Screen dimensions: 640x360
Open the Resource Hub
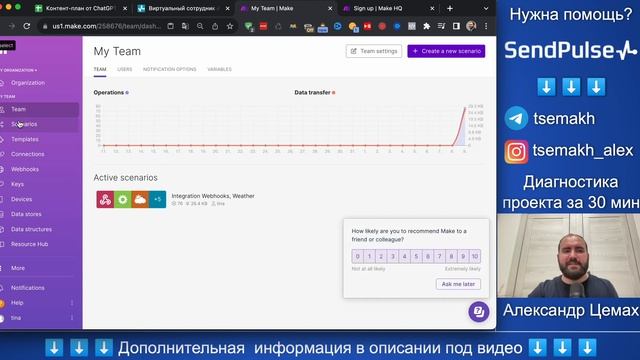(x=29, y=244)
